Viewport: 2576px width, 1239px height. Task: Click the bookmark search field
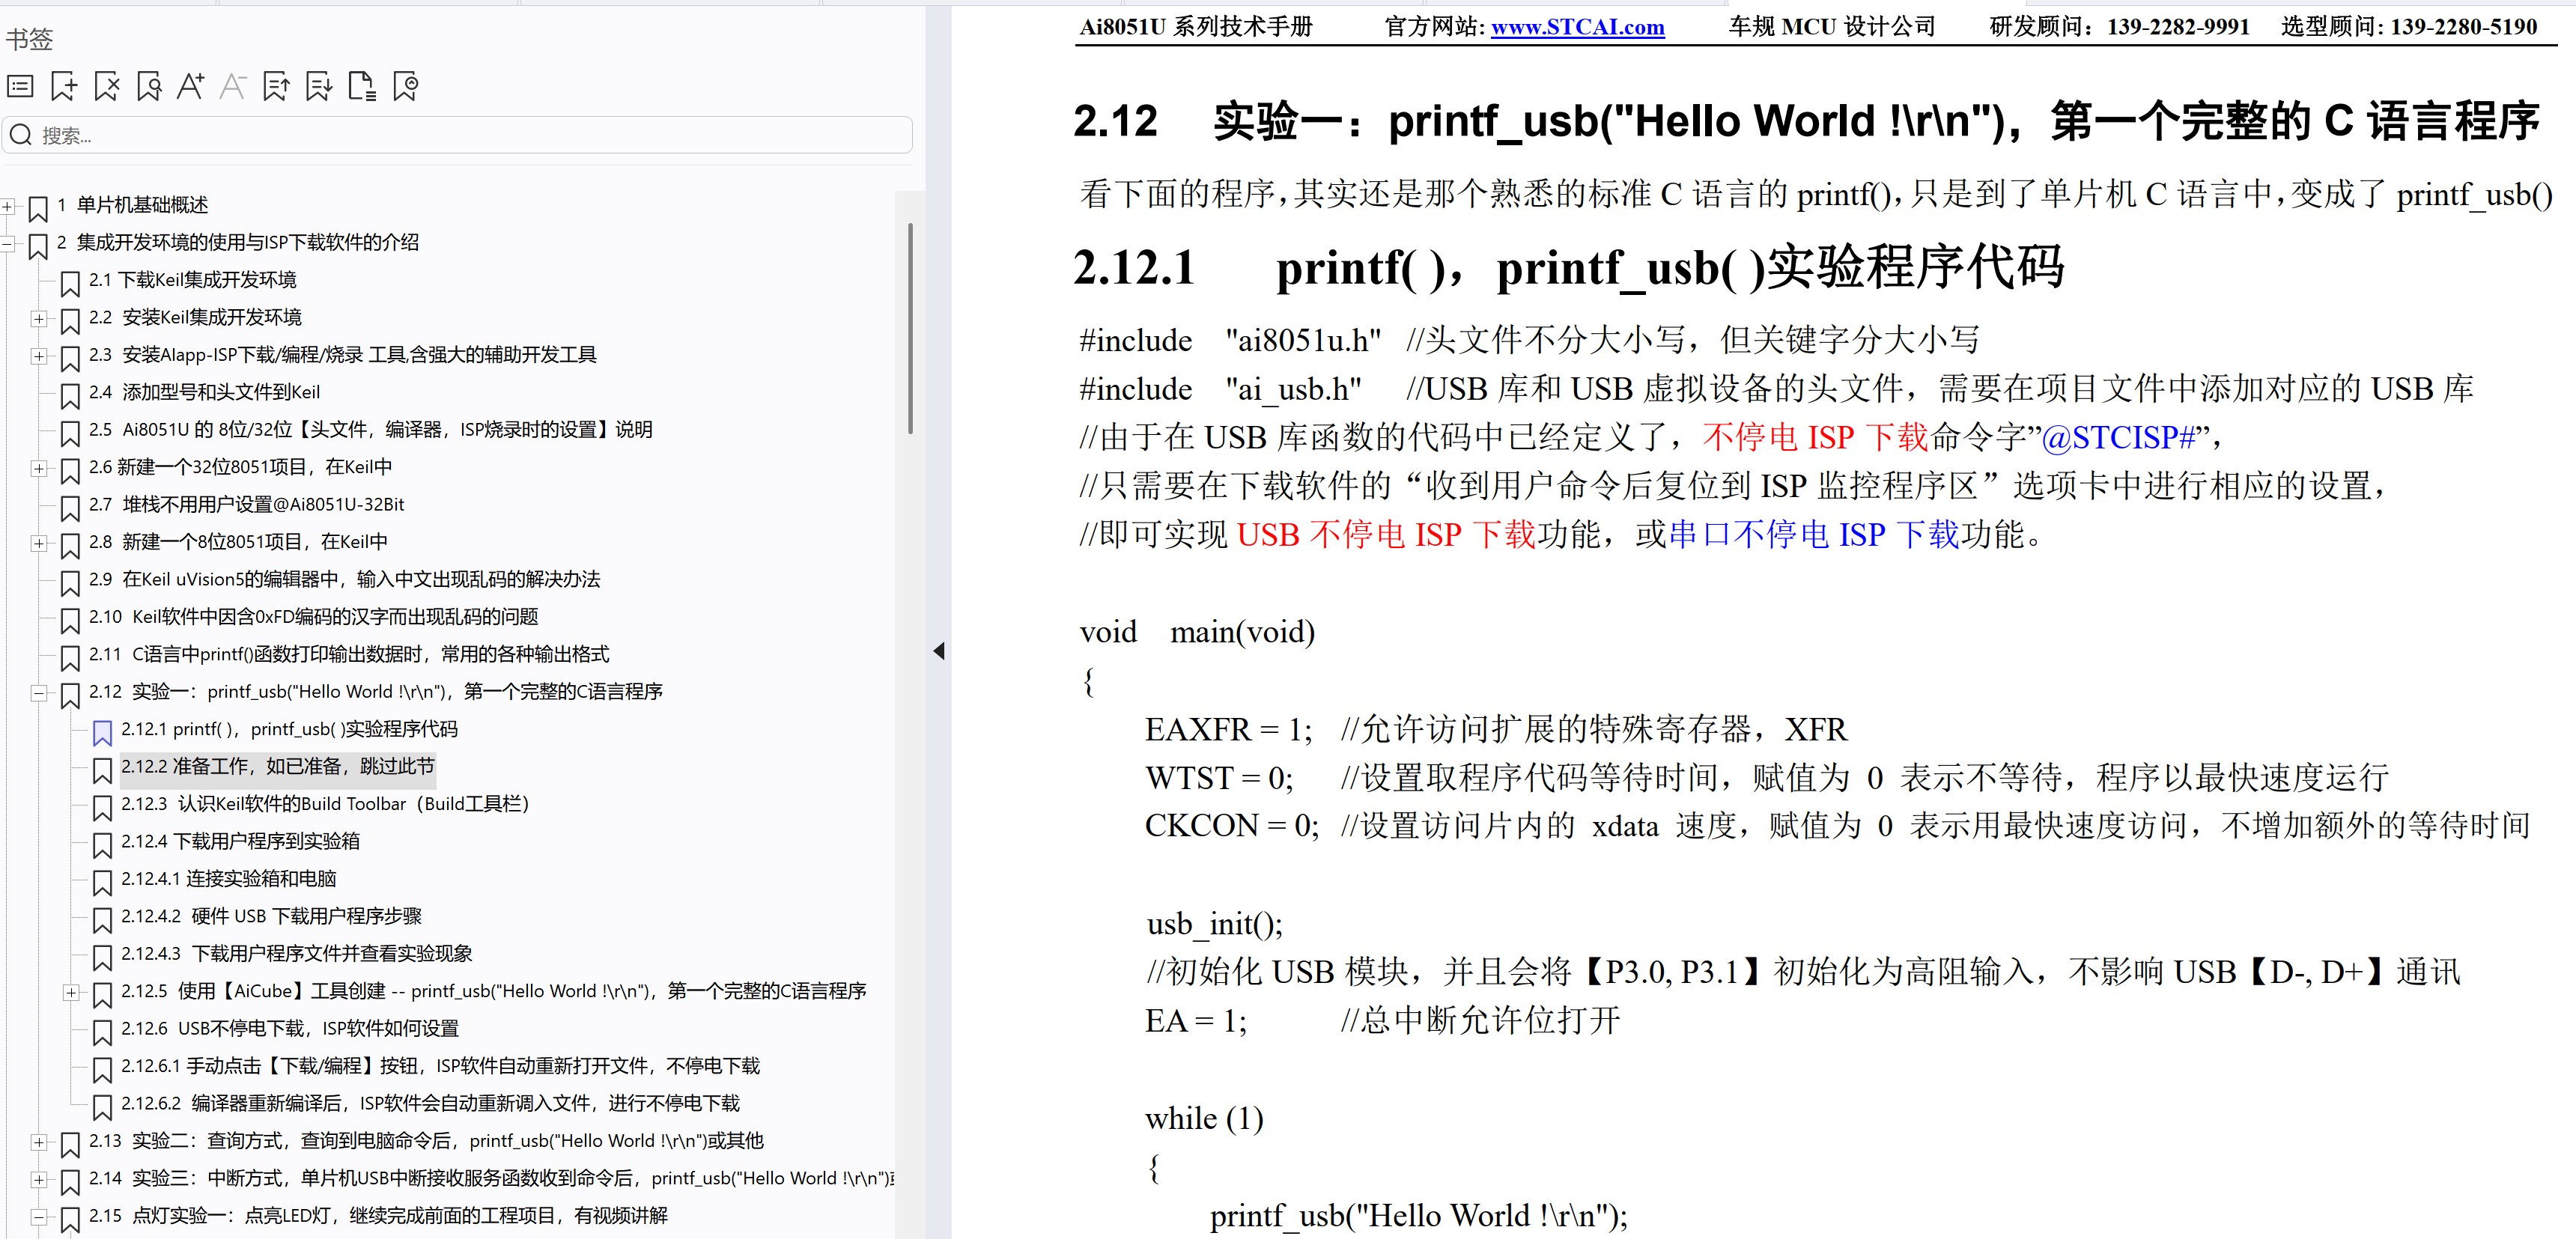[458, 135]
